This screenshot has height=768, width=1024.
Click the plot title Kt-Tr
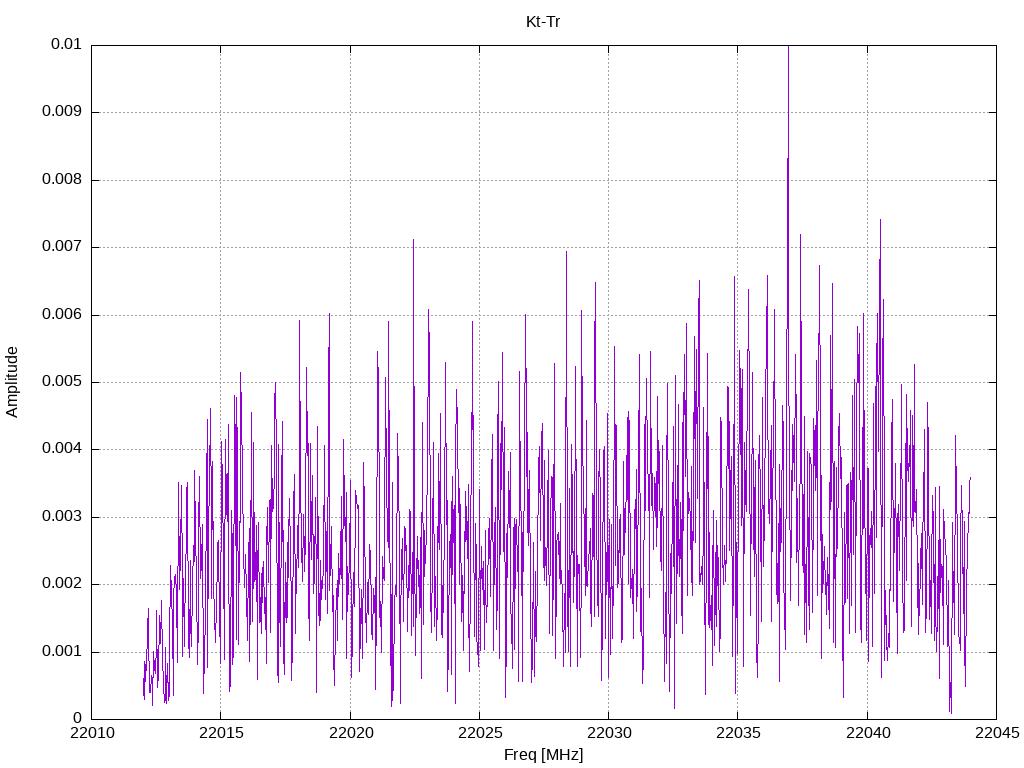tap(543, 22)
